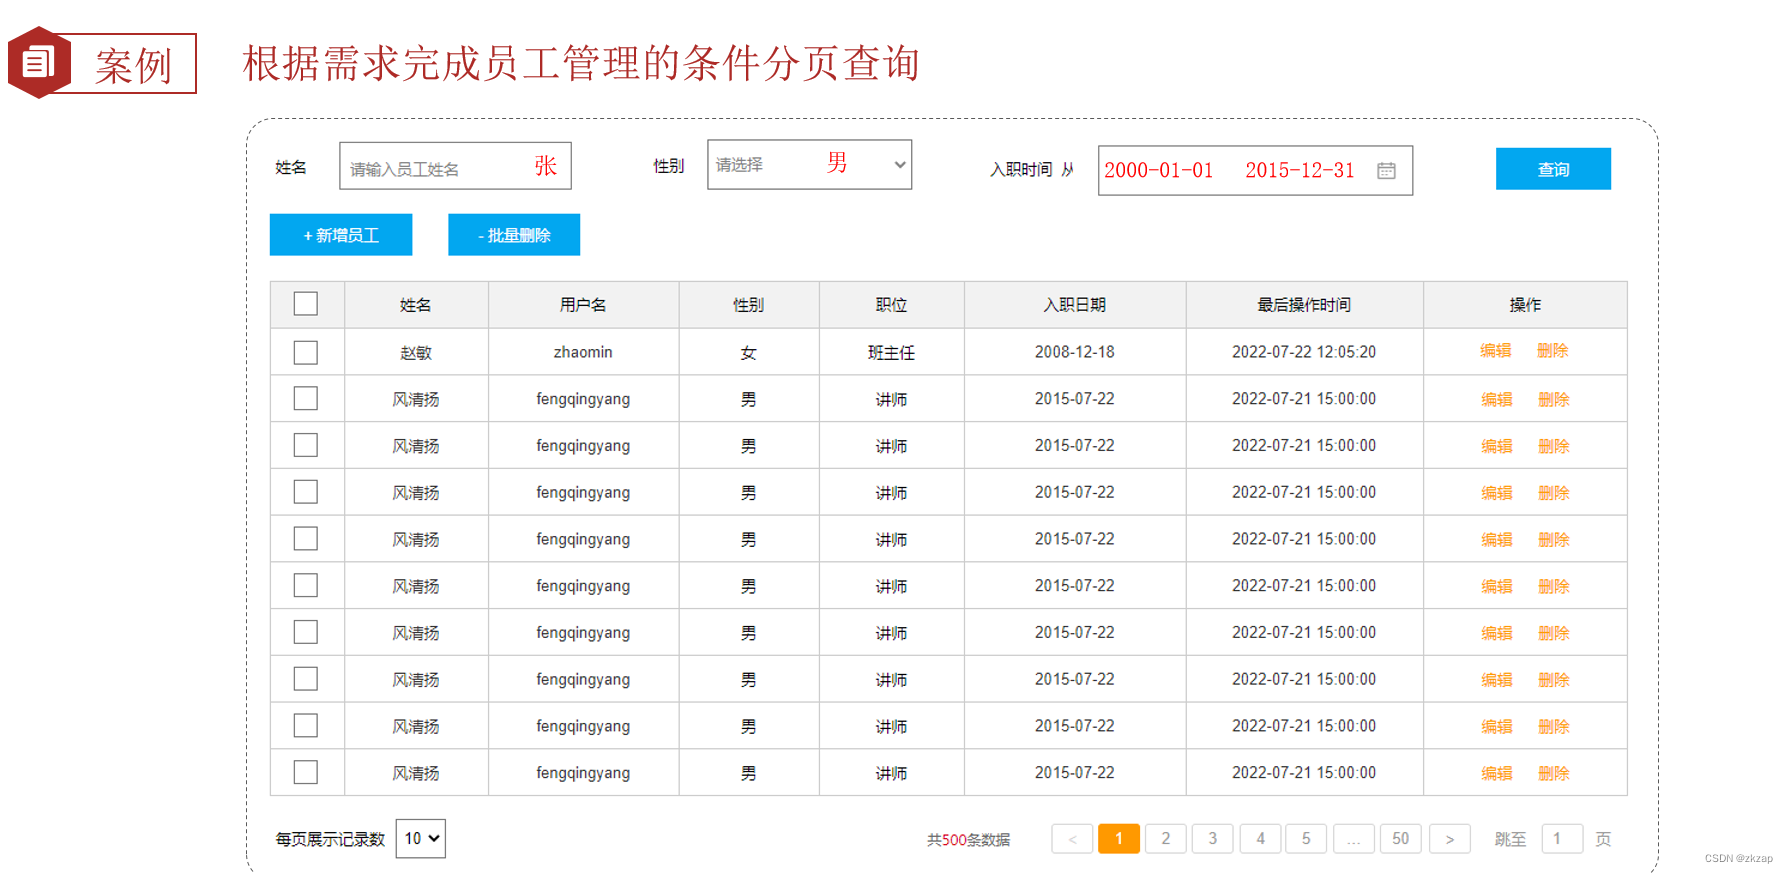The width and height of the screenshot is (1788, 873).
Task: Click the 操作 column header
Action: 1525,305
